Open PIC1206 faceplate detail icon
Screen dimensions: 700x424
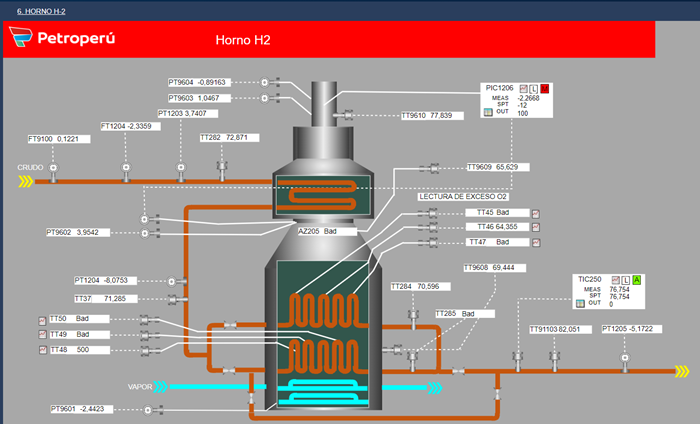(x=488, y=112)
